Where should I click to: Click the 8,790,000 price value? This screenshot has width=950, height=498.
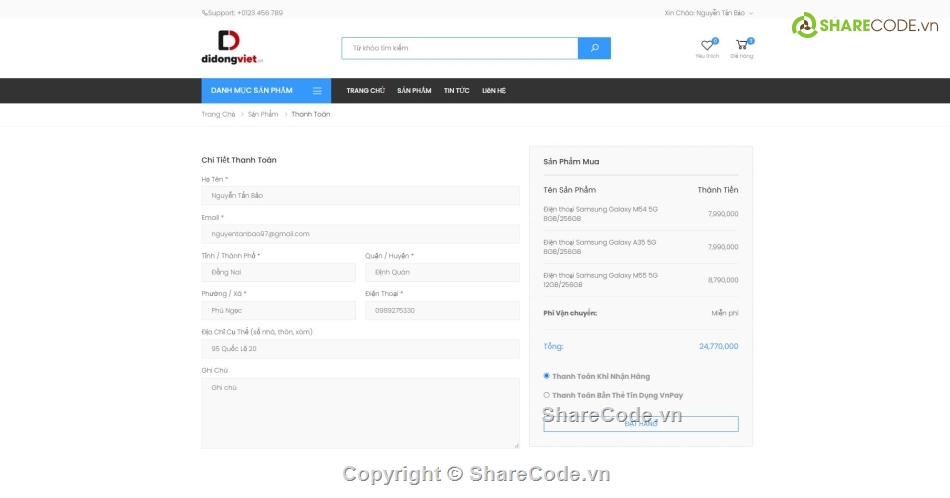pos(723,280)
